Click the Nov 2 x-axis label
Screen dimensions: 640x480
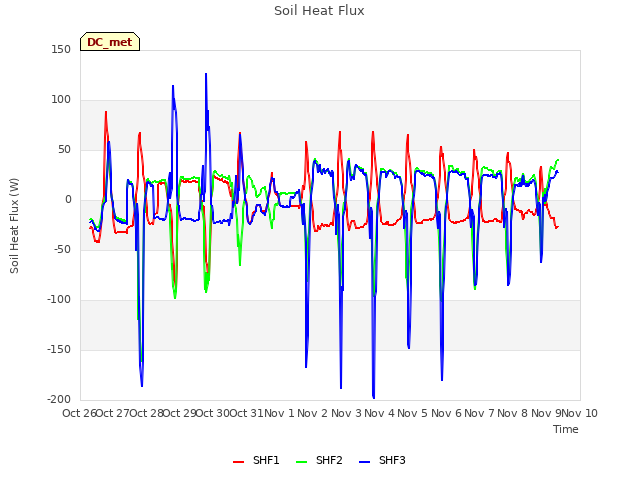[x=313, y=413]
